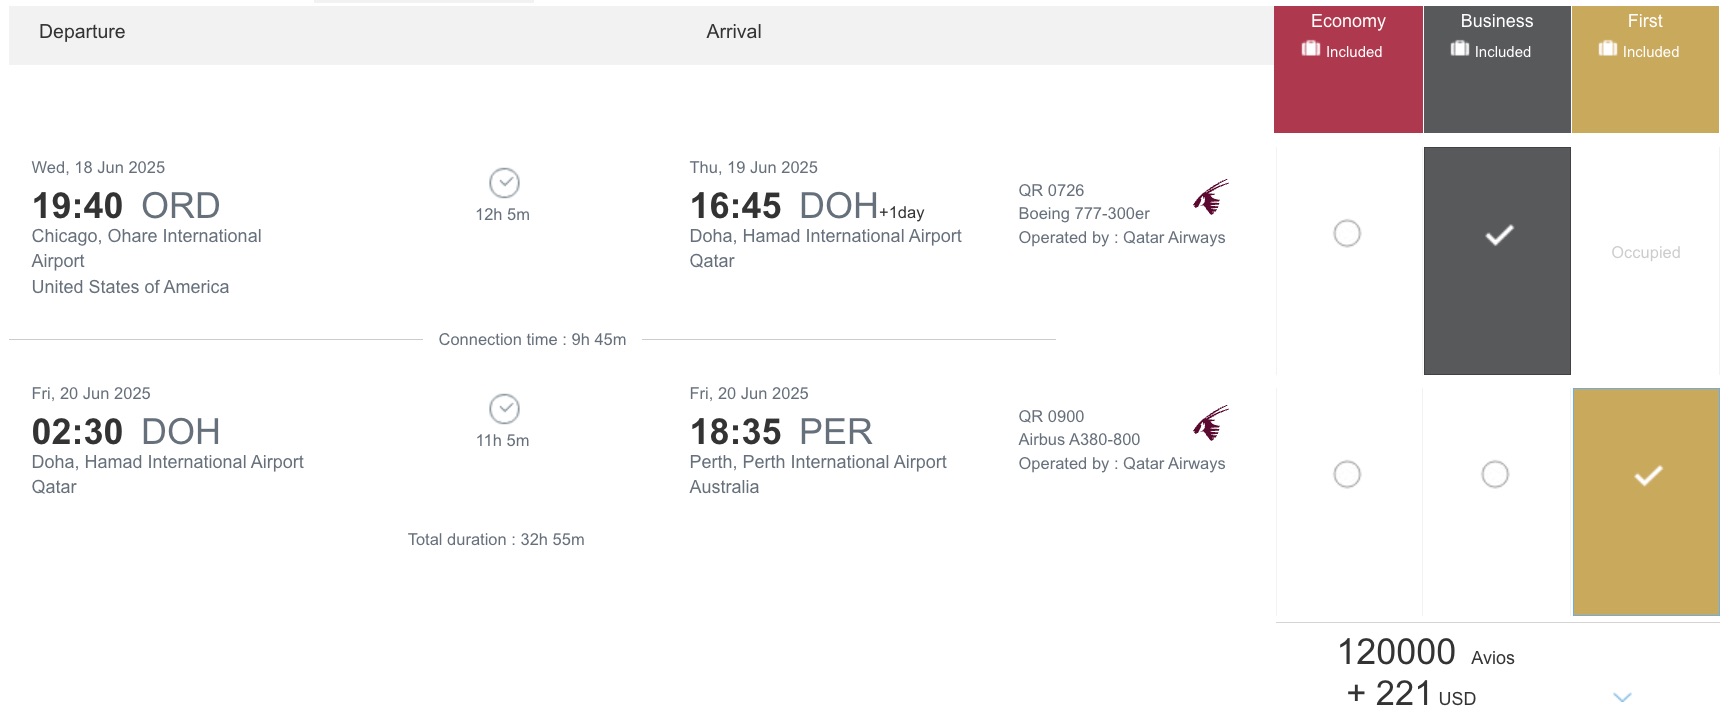Click the baggage icon in the First header
Image resolution: width=1730 pixels, height=724 pixels.
(x=1609, y=47)
